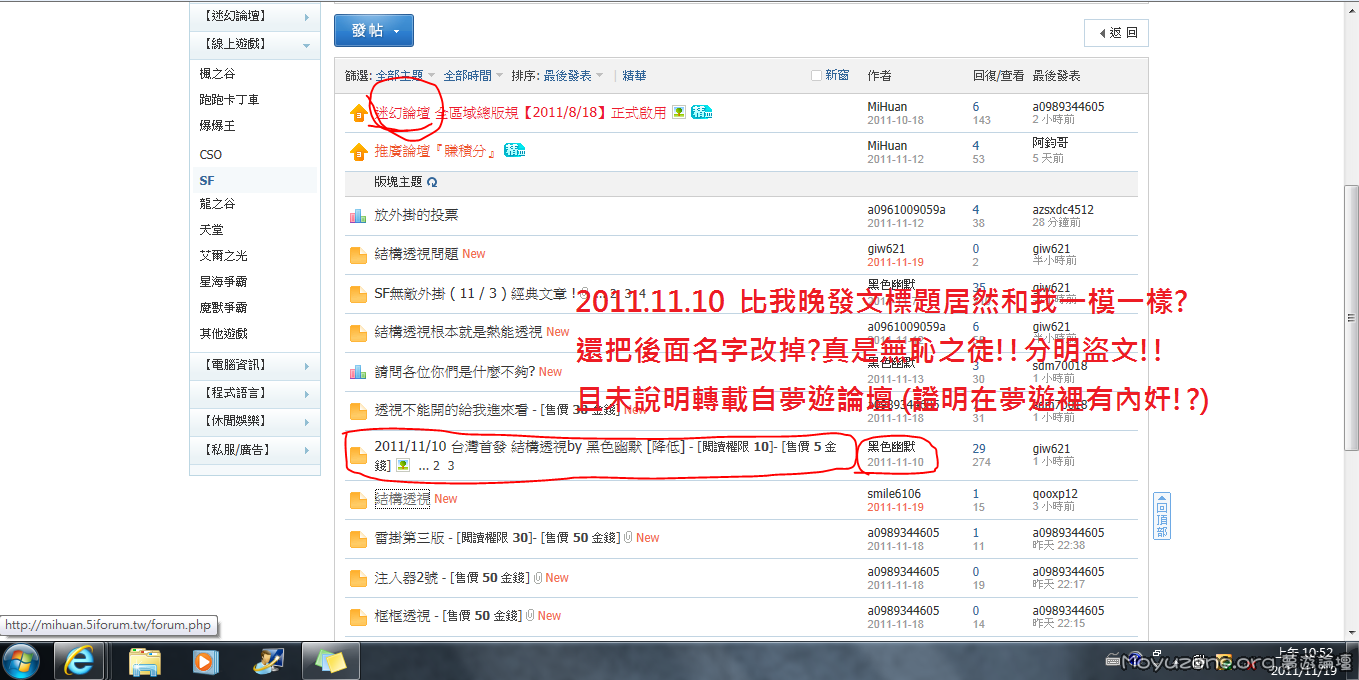Click poll icon of 請問各位你們是什麼不夠 thread
1359x680 pixels.
tap(358, 372)
